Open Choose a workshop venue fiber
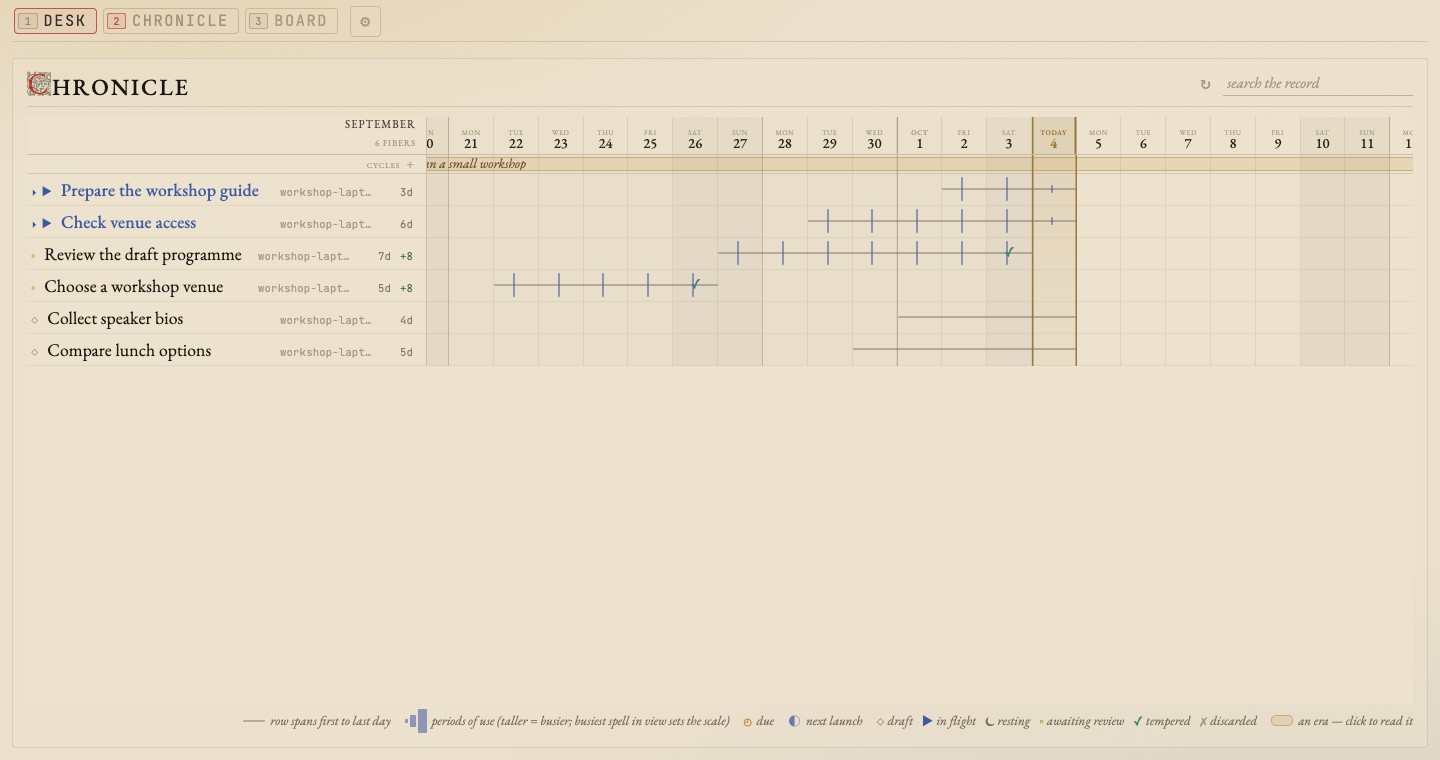The height and width of the screenshot is (760, 1440). click(134, 287)
